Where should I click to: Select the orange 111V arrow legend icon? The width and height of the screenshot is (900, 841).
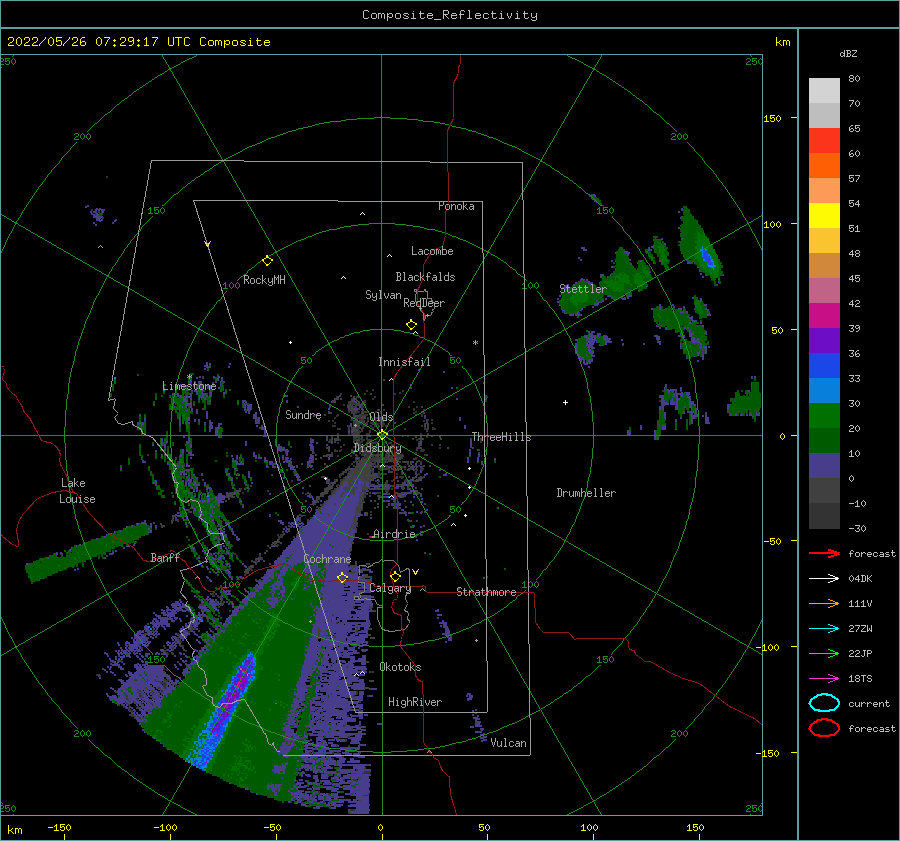(824, 603)
